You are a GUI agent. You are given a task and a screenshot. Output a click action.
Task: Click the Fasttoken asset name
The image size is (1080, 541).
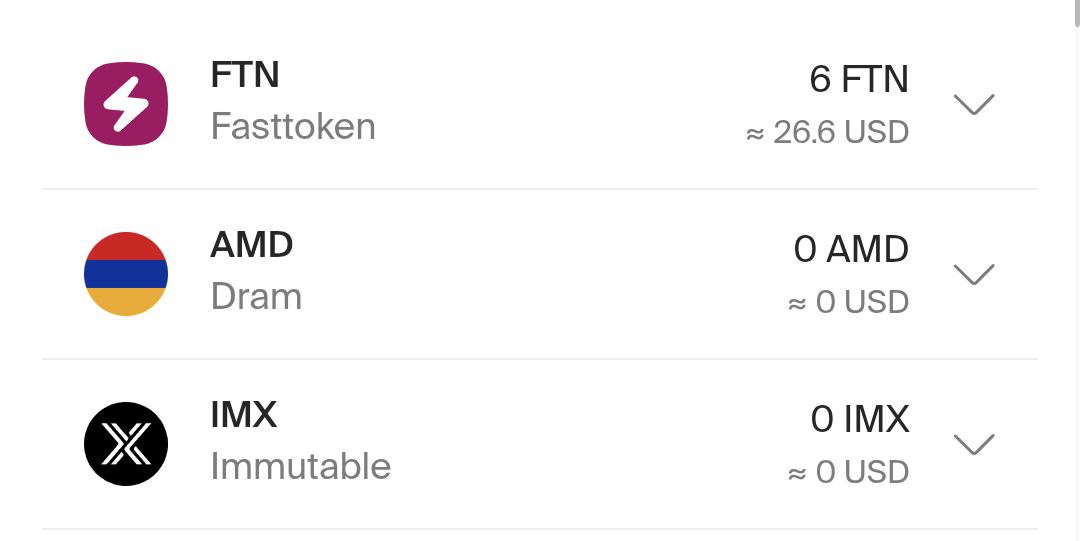pos(293,127)
